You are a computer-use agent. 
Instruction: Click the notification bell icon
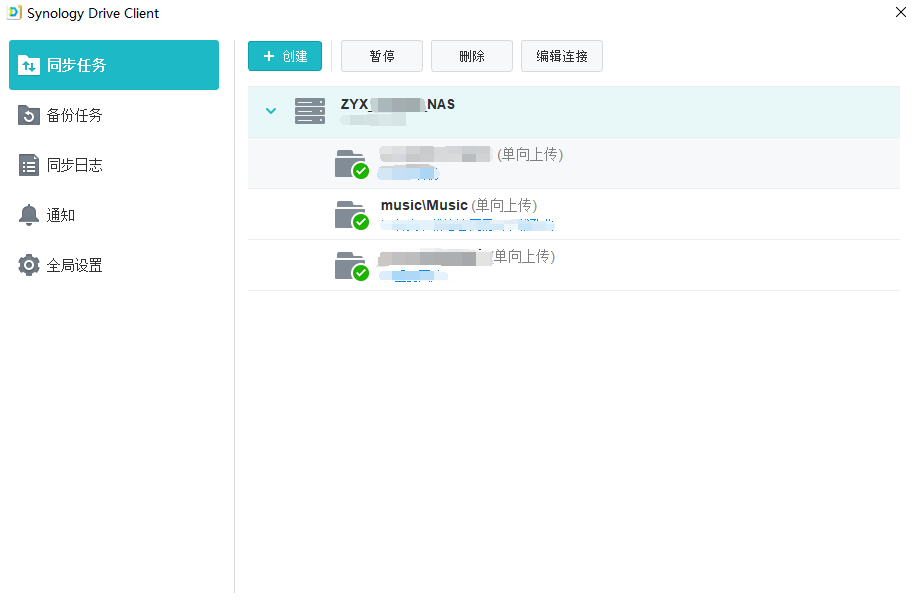pyautogui.click(x=29, y=216)
